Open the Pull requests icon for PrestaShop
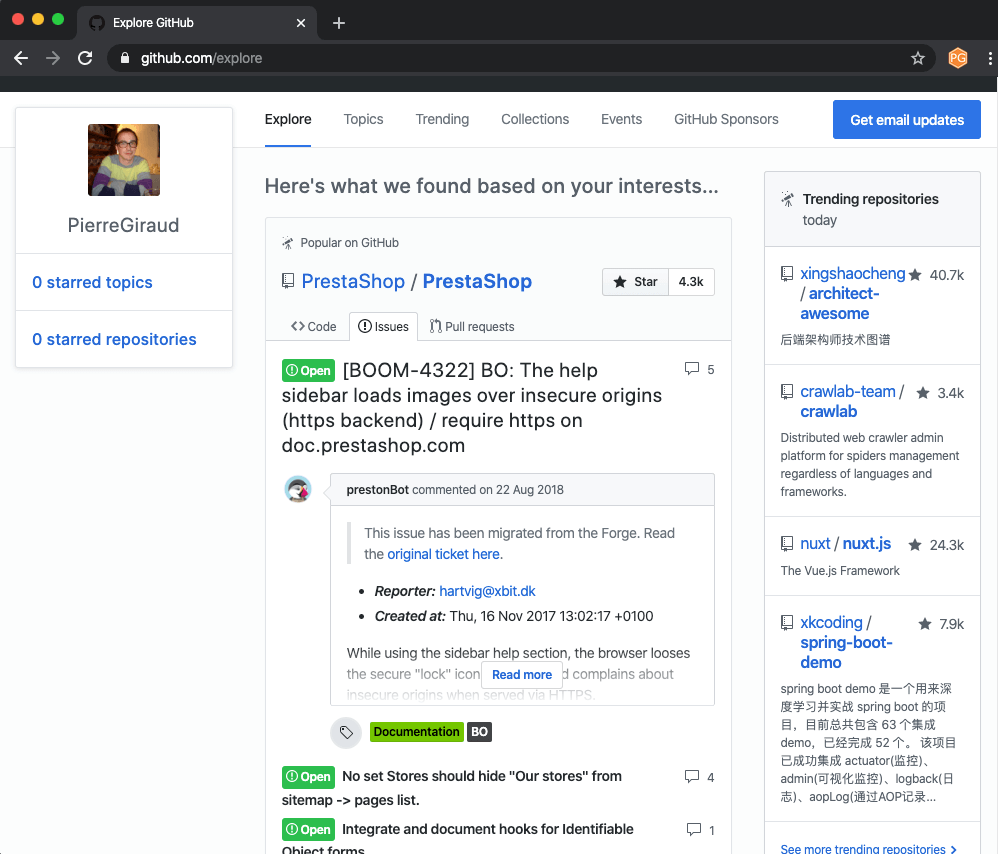998x854 pixels. click(438, 326)
